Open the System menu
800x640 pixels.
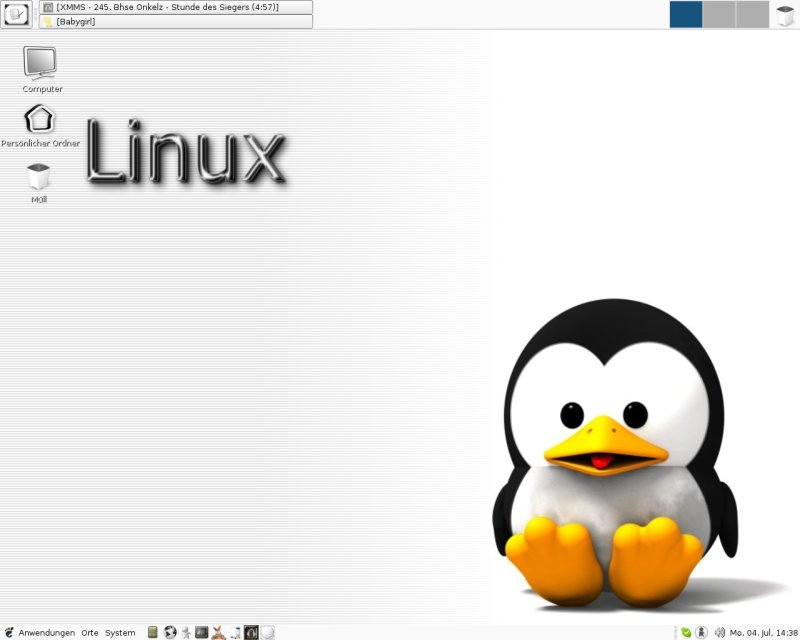(x=120, y=633)
